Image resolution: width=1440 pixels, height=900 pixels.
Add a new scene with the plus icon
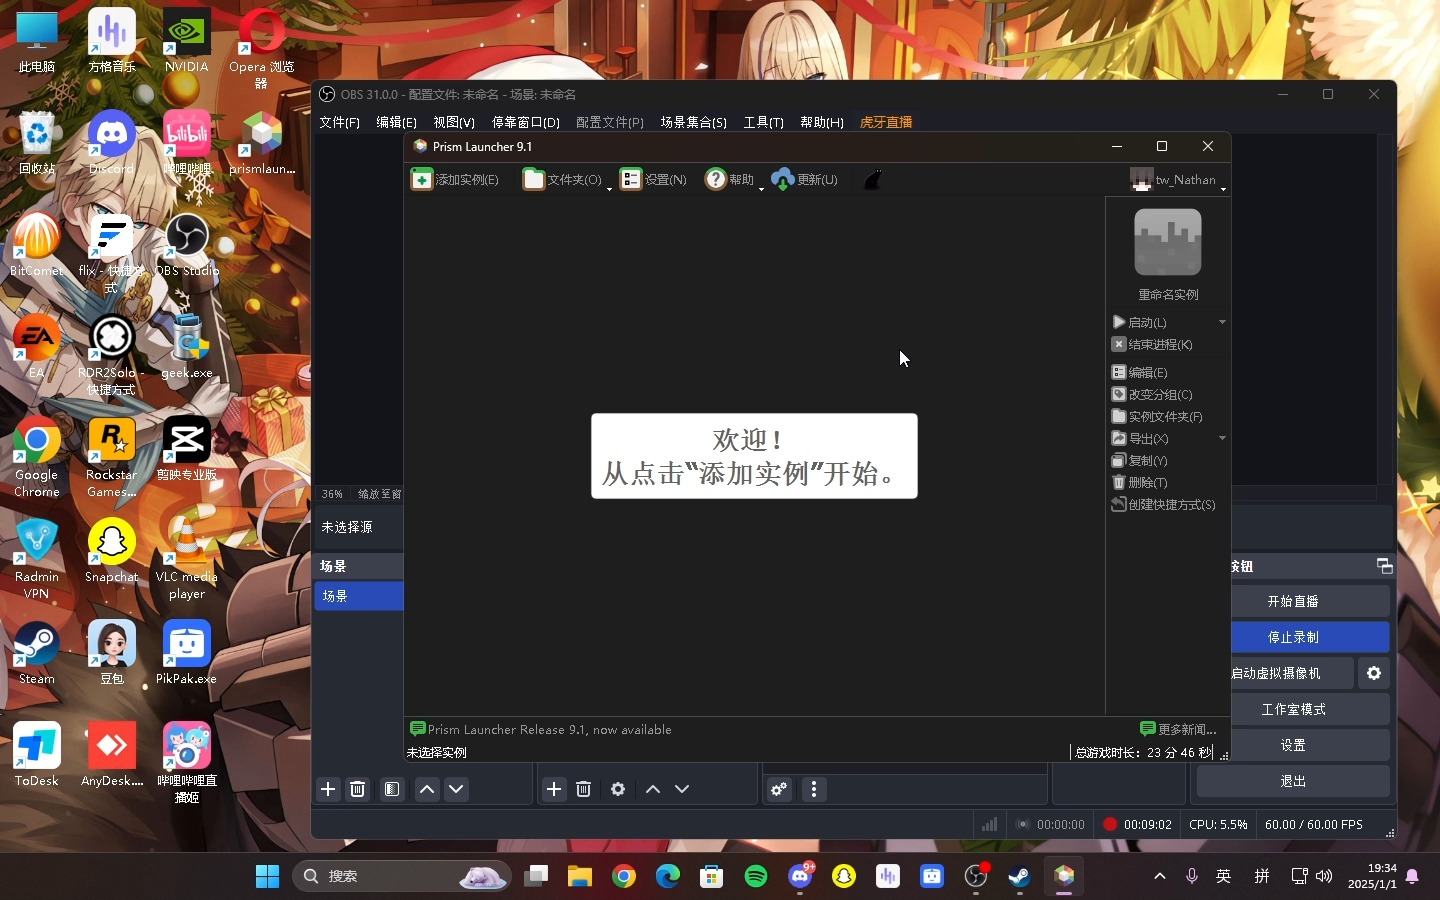click(x=328, y=789)
